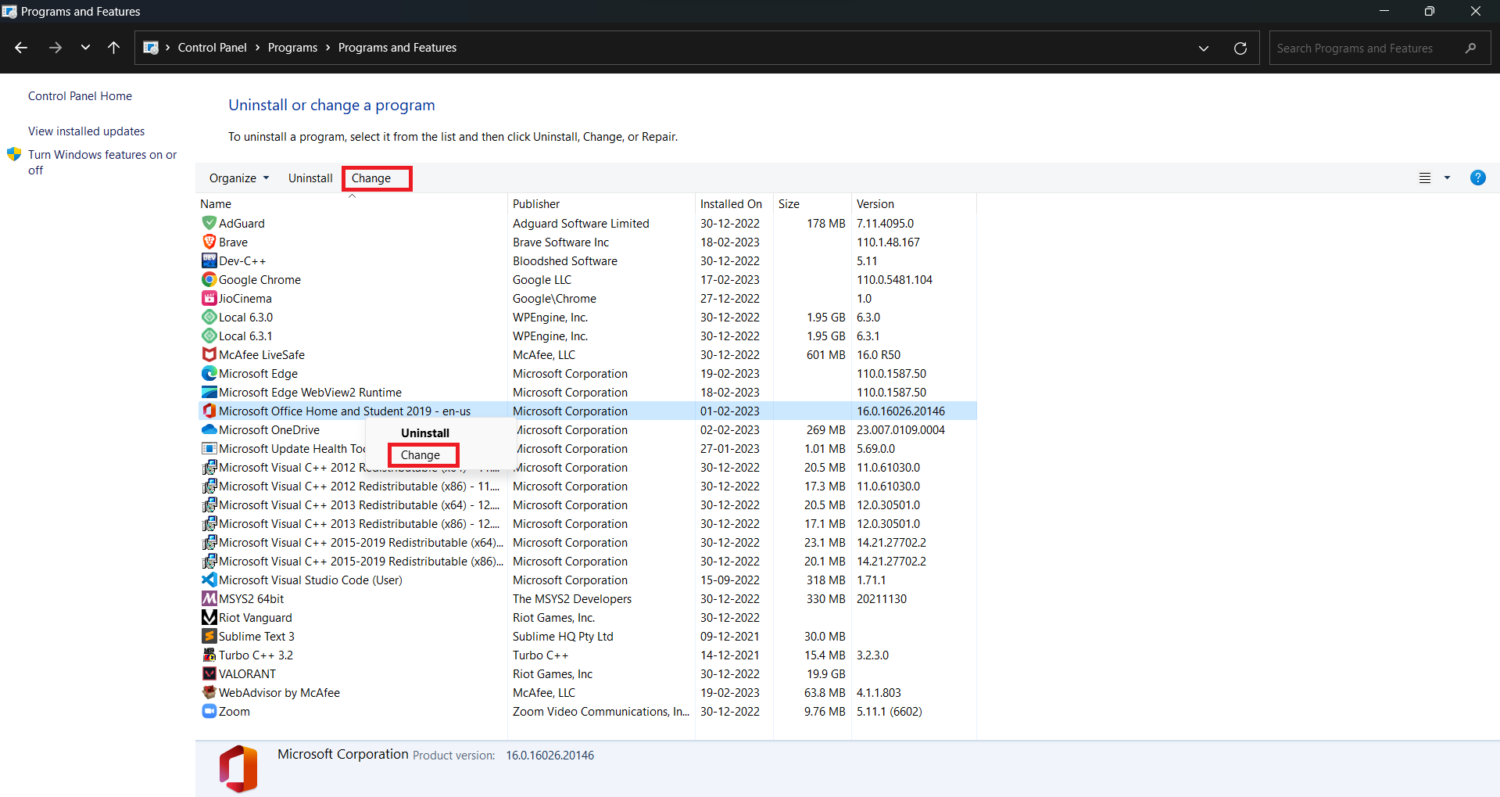
Task: Click the WebAdvisor by McAfee icon
Action: tap(209, 692)
